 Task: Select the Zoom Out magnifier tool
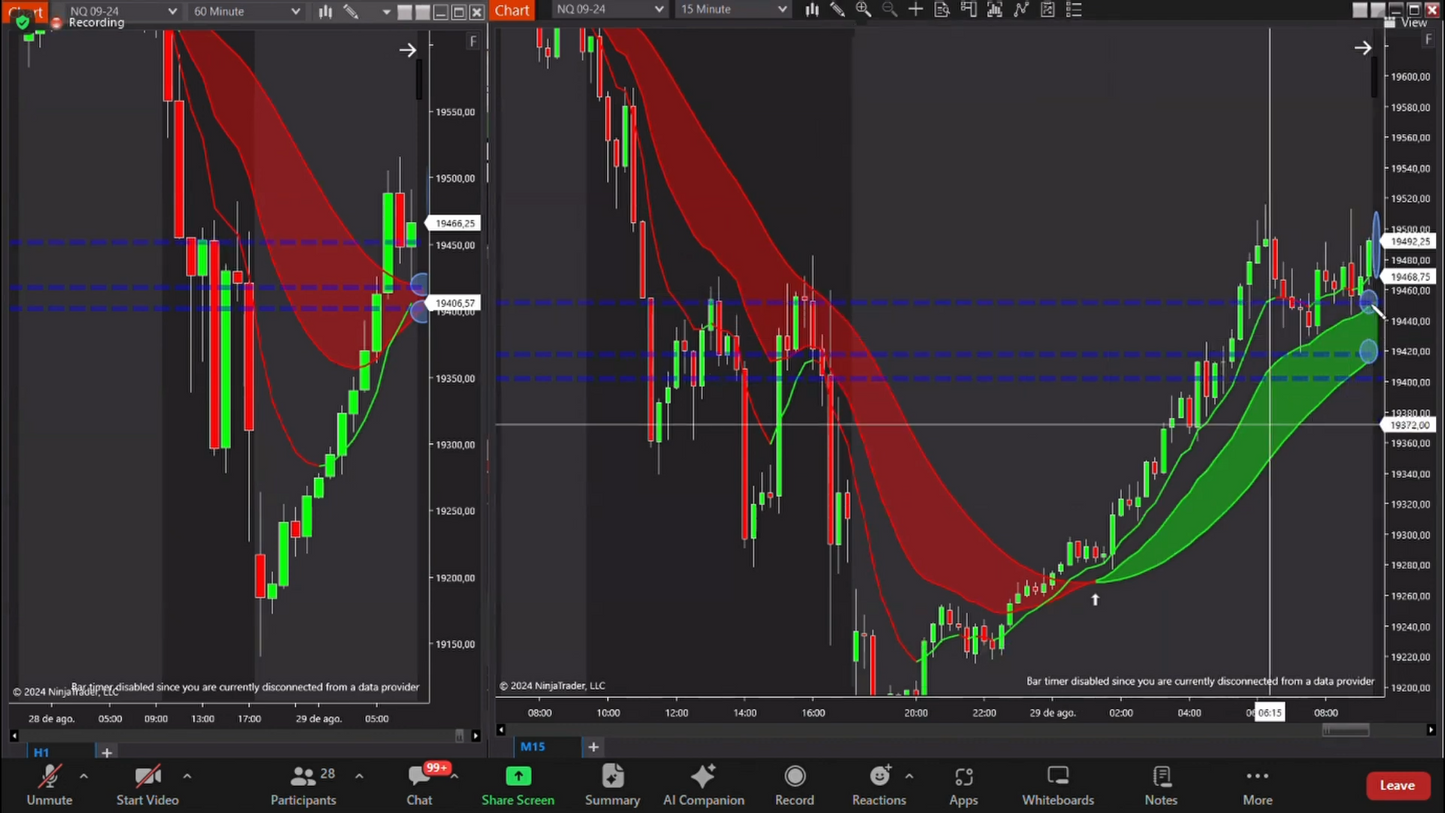[890, 9]
